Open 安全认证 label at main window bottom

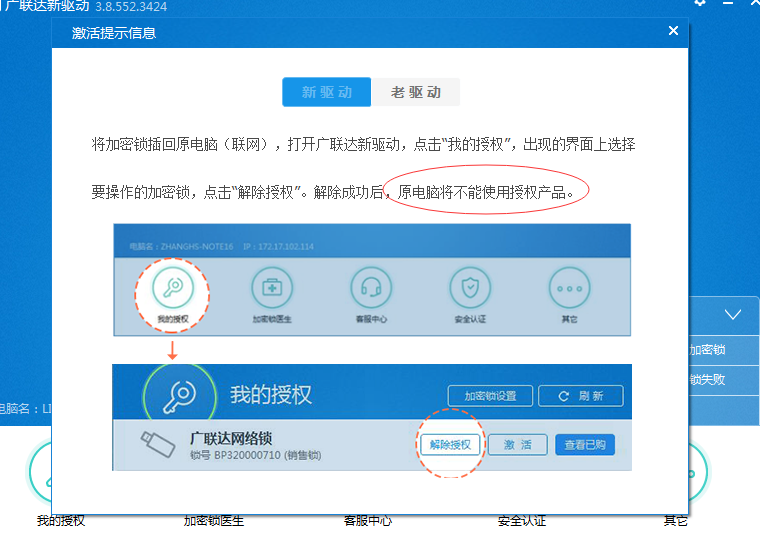coord(522,521)
